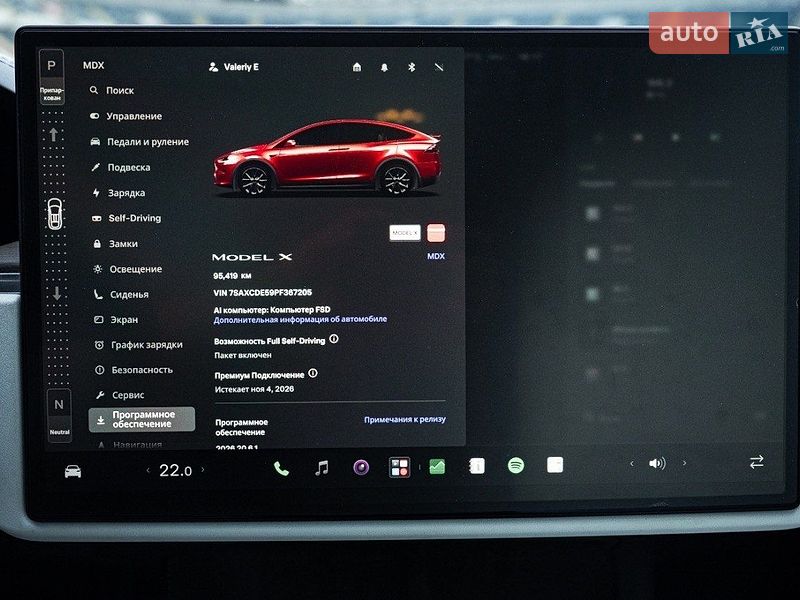This screenshot has width=800, height=600.
Task: Open the Поиск search field
Action: [112, 90]
